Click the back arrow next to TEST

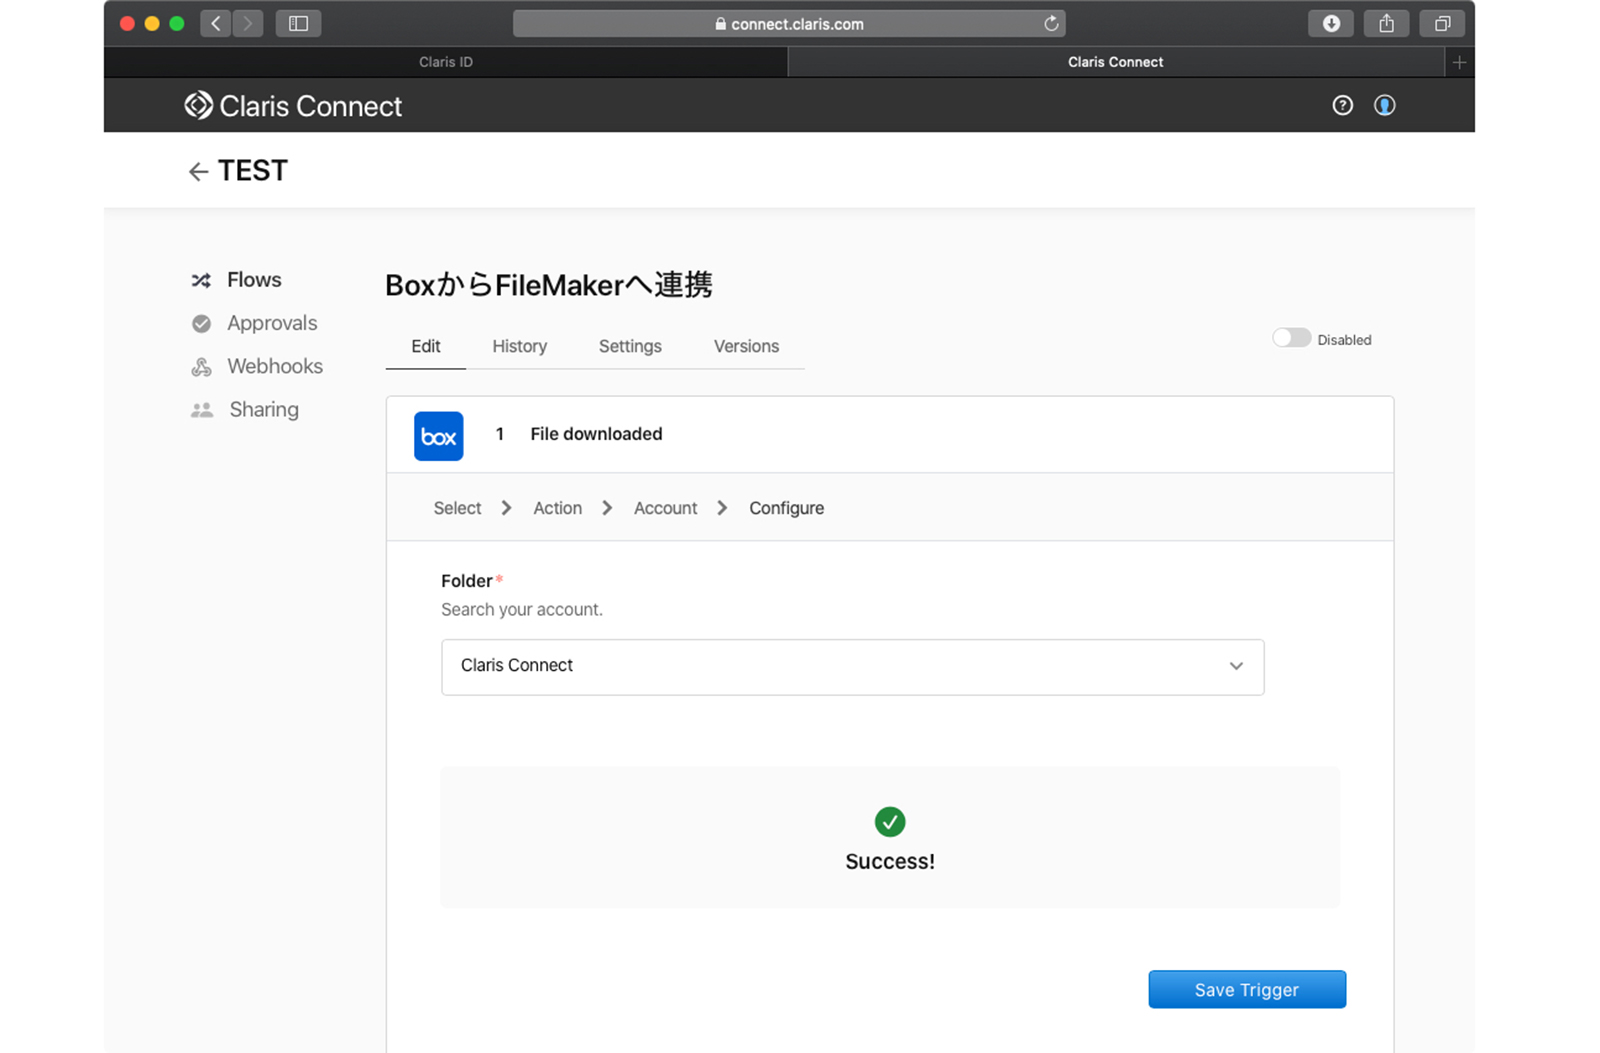198,172
